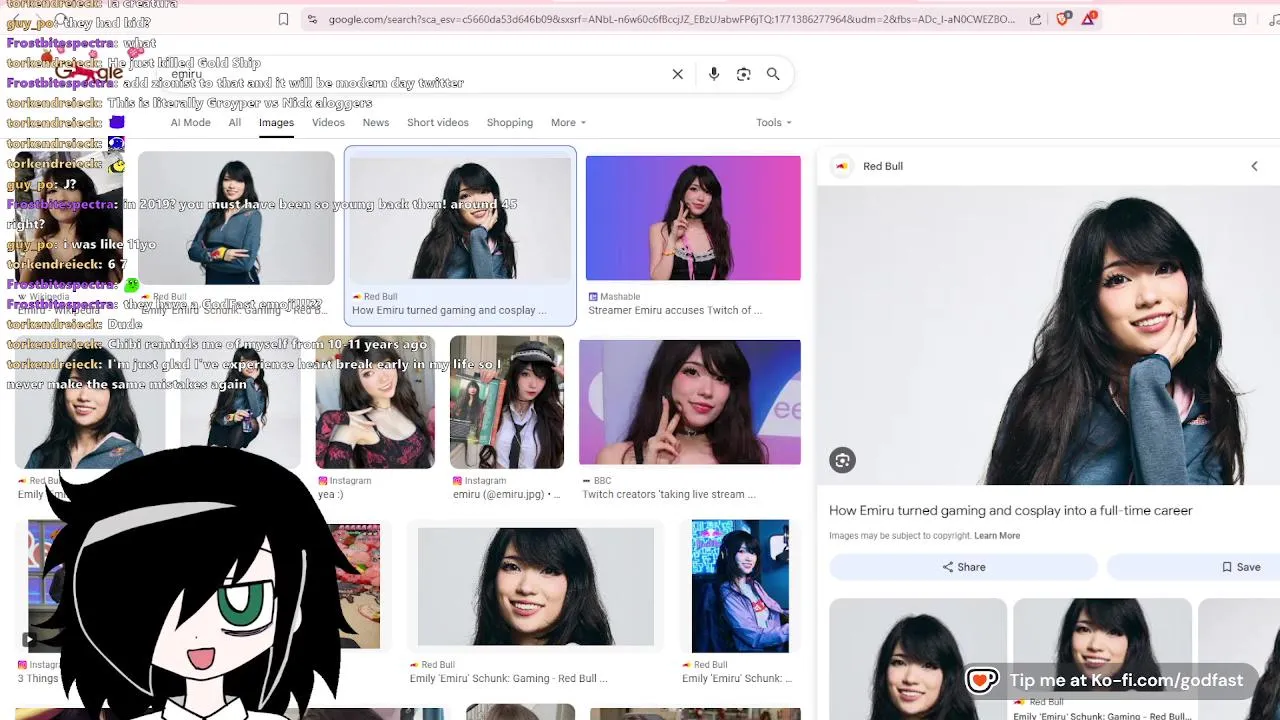Open the Tools dropdown

click(773, 123)
